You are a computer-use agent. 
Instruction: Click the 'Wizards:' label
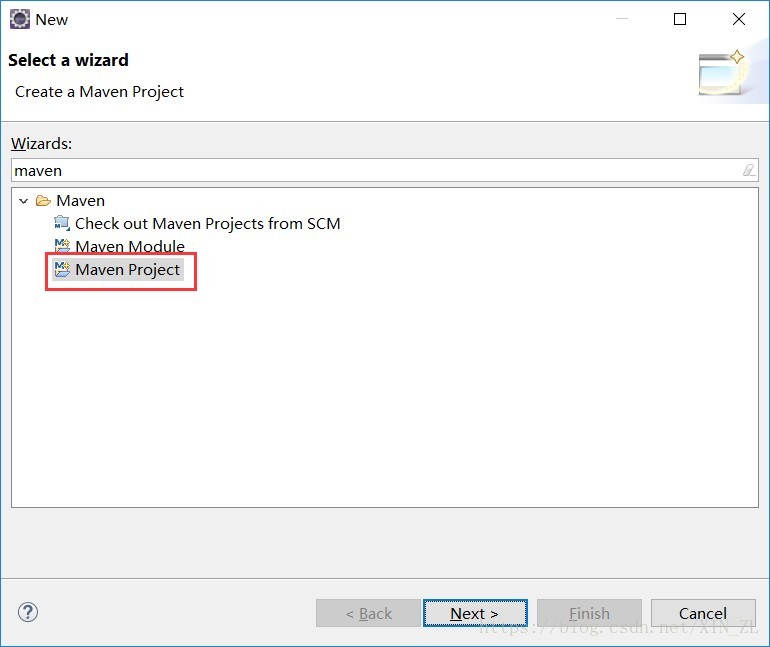click(x=41, y=143)
